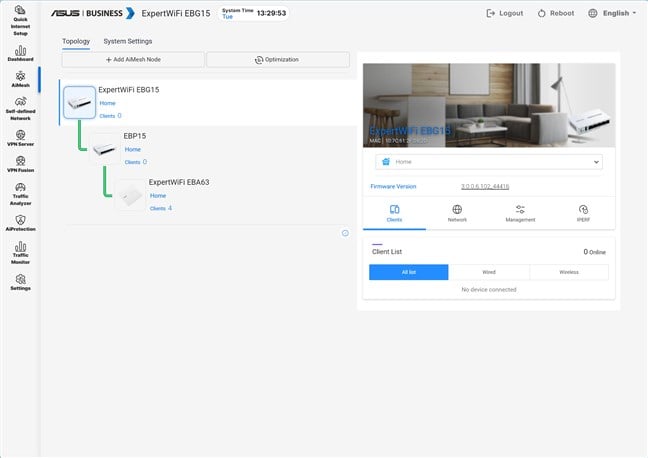Open the Dashboard sidebar icon
This screenshot has height=458, width=648.
pyautogui.click(x=20, y=54)
